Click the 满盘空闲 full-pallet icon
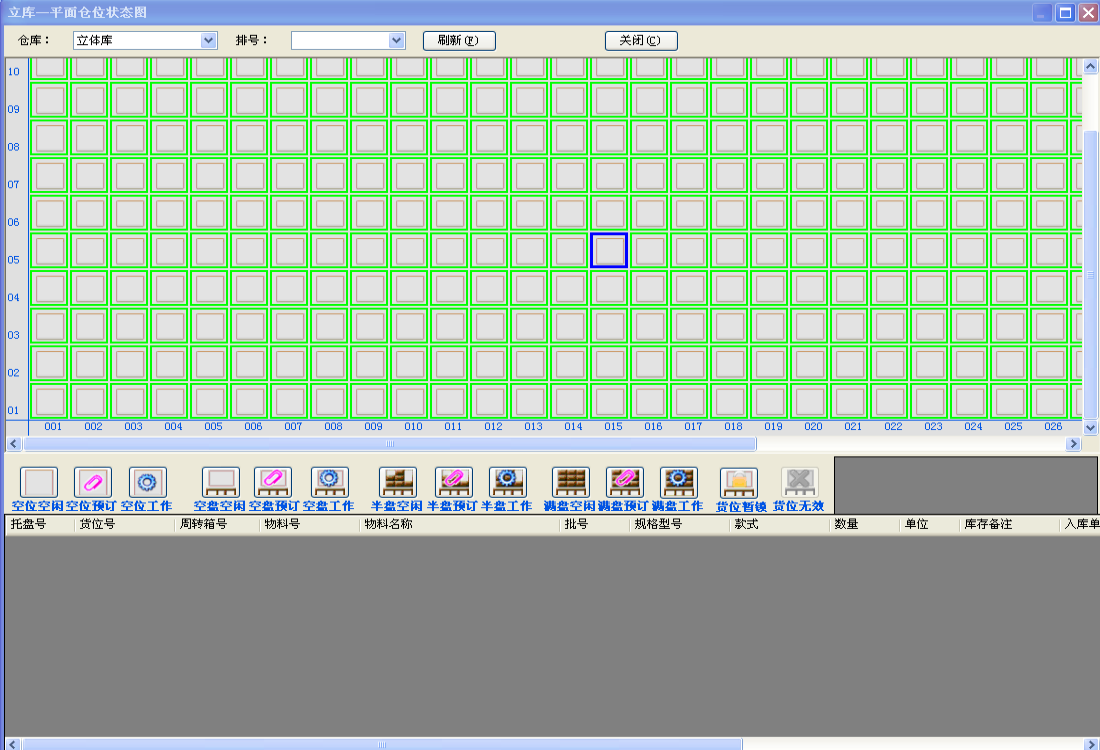Viewport: 1100px width, 750px height. pyautogui.click(x=570, y=483)
